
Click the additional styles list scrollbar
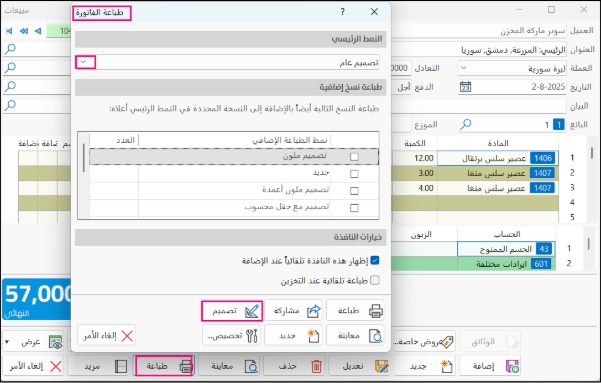(x=84, y=158)
